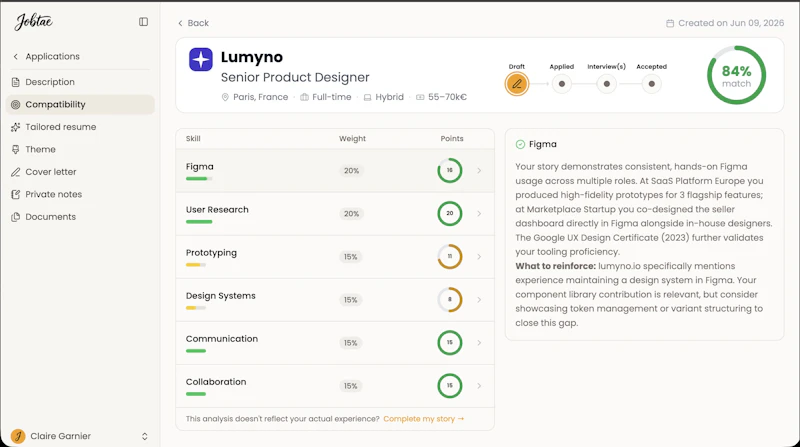Expand the Prototyping row chevron
800x447 pixels.
[479, 257]
